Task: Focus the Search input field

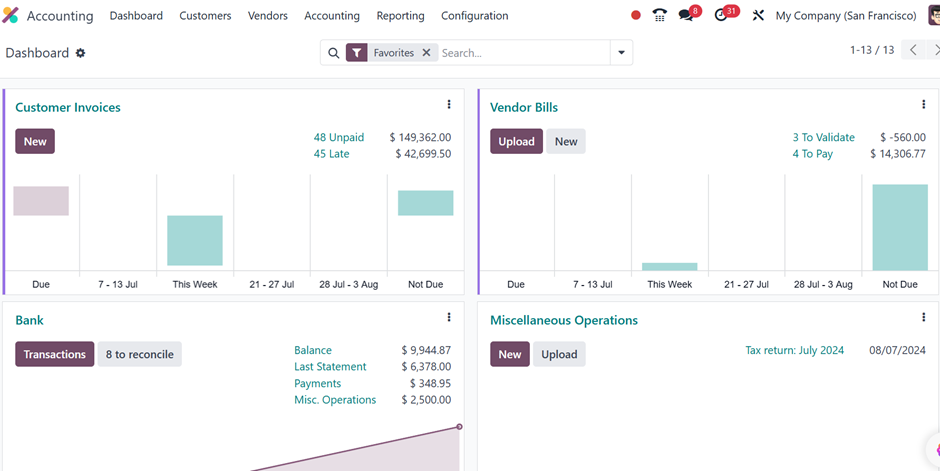Action: coord(525,53)
